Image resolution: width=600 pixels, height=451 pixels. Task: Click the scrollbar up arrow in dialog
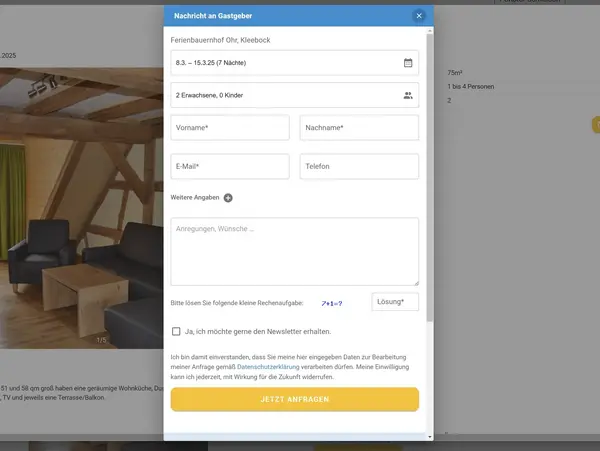click(430, 30)
